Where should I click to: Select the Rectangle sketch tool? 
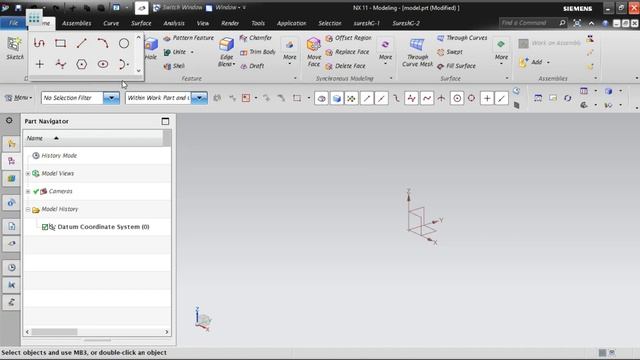pos(60,43)
